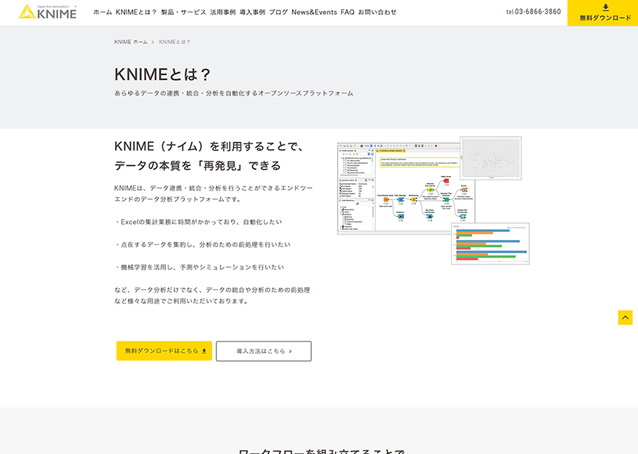Click KNIME ホーム breadcrumb link
638x454 pixels.
(131, 42)
